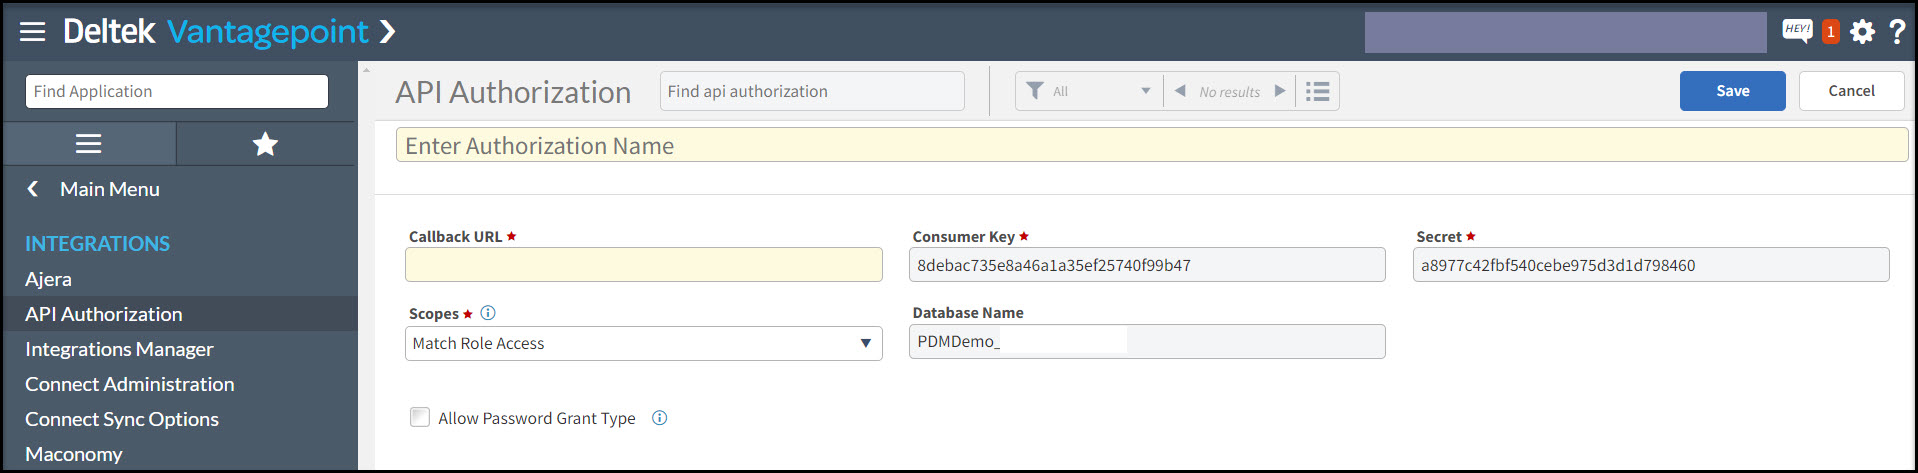
Task: Click the Deltek Vantagepoint logo
Action: click(x=215, y=32)
